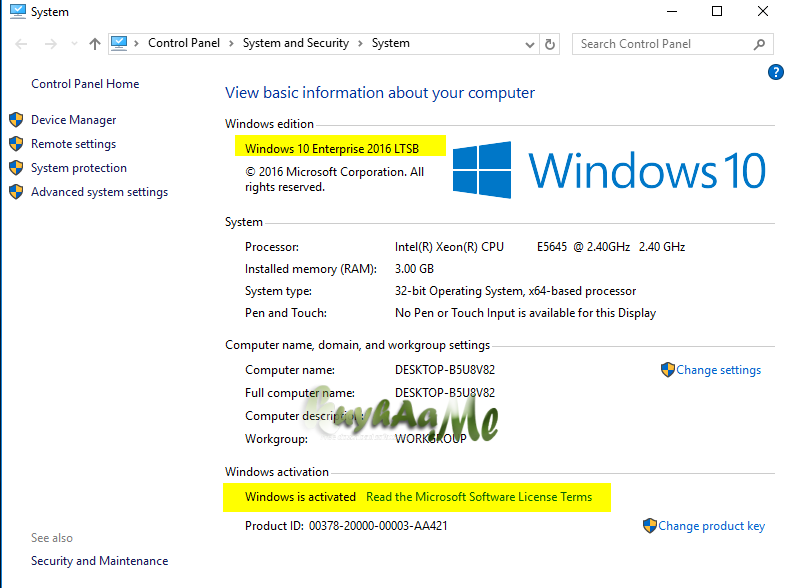Screen dimensions: 786x588
Task: Go to System and Security breadcrumb
Action: (x=296, y=43)
